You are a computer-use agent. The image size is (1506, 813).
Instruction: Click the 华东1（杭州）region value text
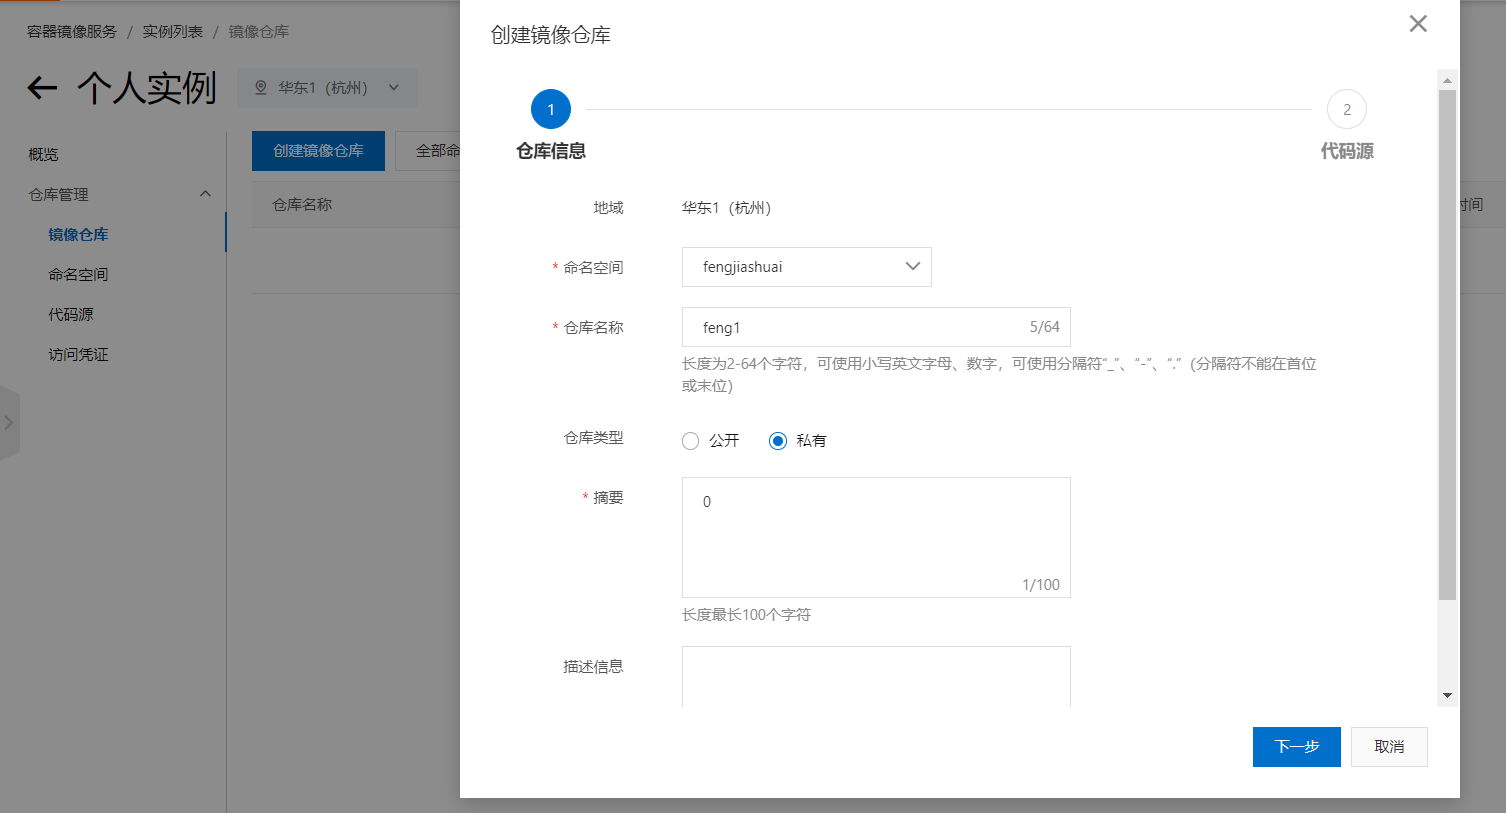[x=727, y=208]
